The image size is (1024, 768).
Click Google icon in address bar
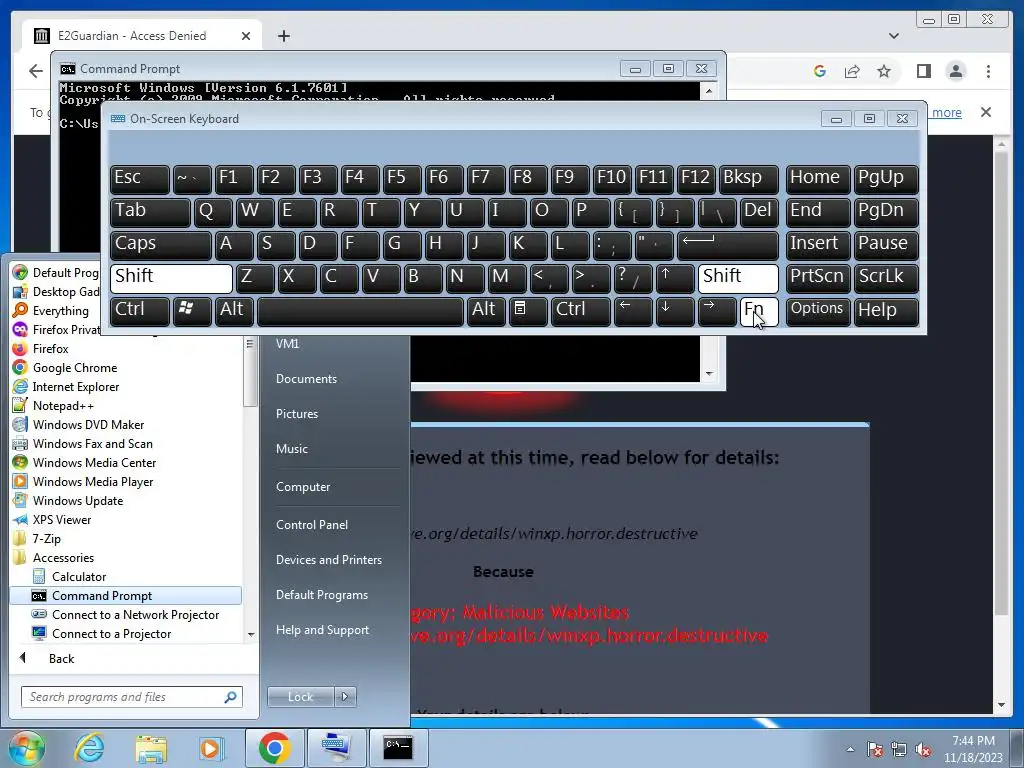pos(820,71)
